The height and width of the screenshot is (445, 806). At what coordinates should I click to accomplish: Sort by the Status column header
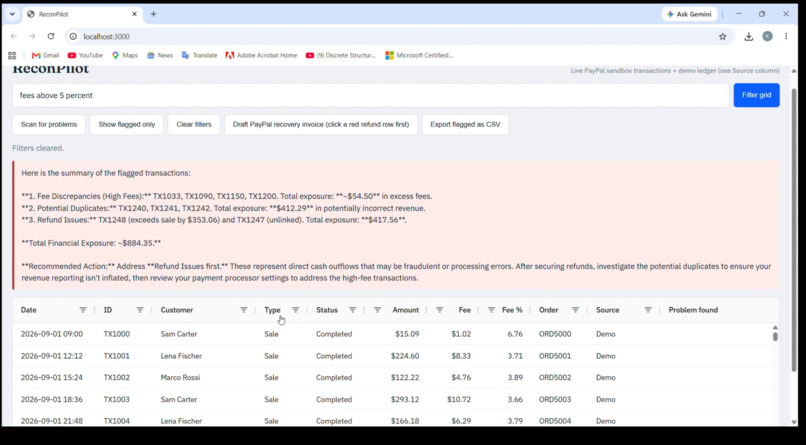click(327, 310)
